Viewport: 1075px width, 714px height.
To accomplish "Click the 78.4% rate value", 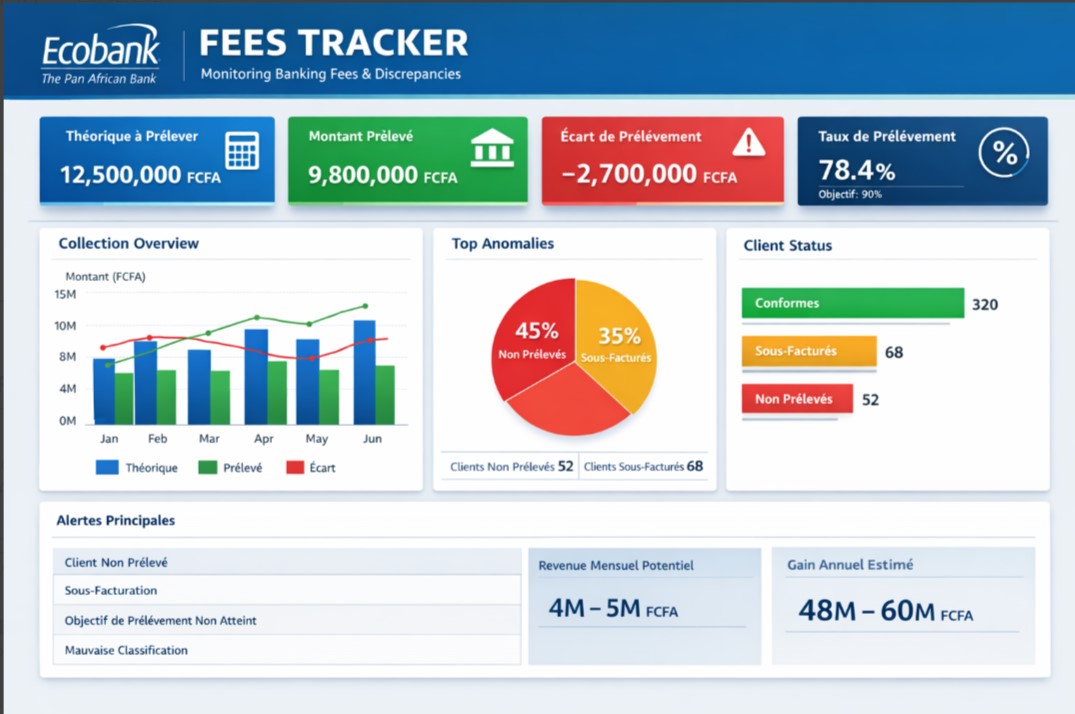I will coord(856,169).
